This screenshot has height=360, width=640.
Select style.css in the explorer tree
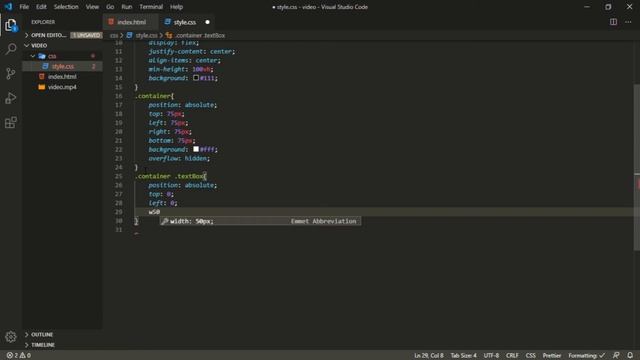(62, 66)
